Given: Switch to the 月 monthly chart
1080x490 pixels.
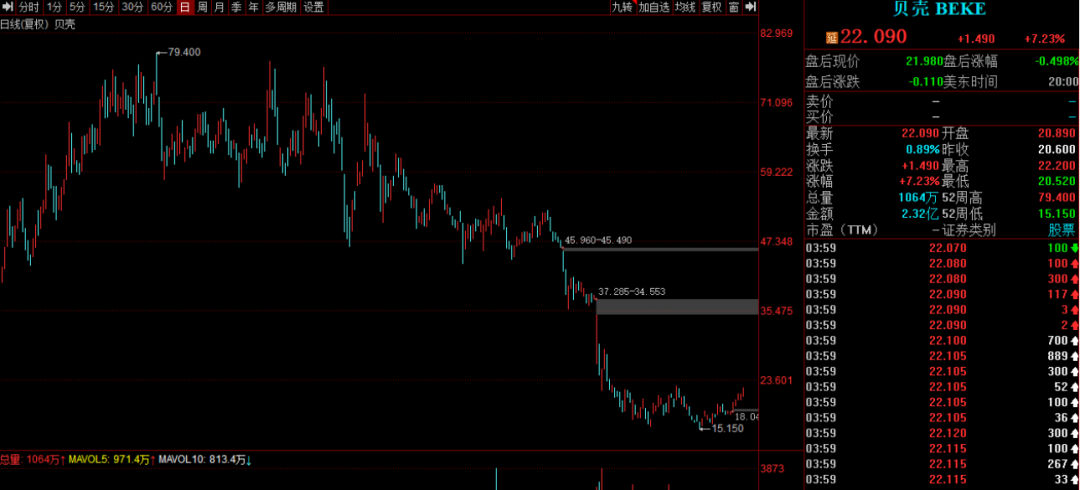Looking at the screenshot, I should [x=219, y=8].
